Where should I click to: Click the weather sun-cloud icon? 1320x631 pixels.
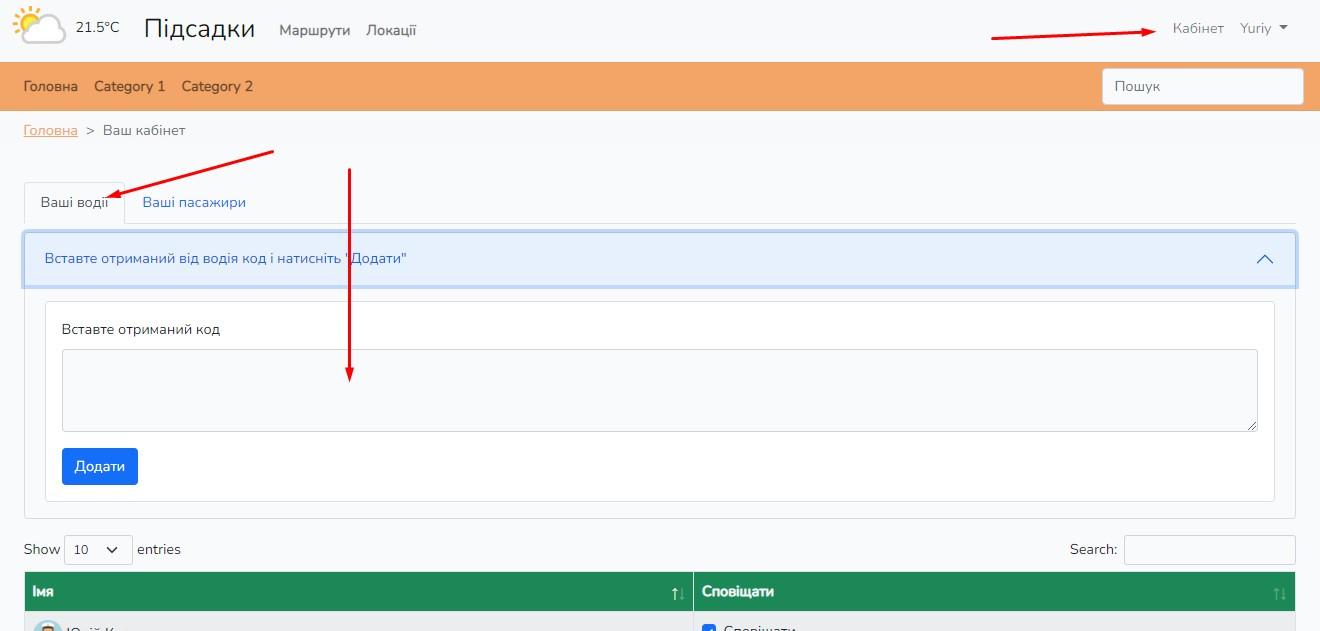[40, 26]
